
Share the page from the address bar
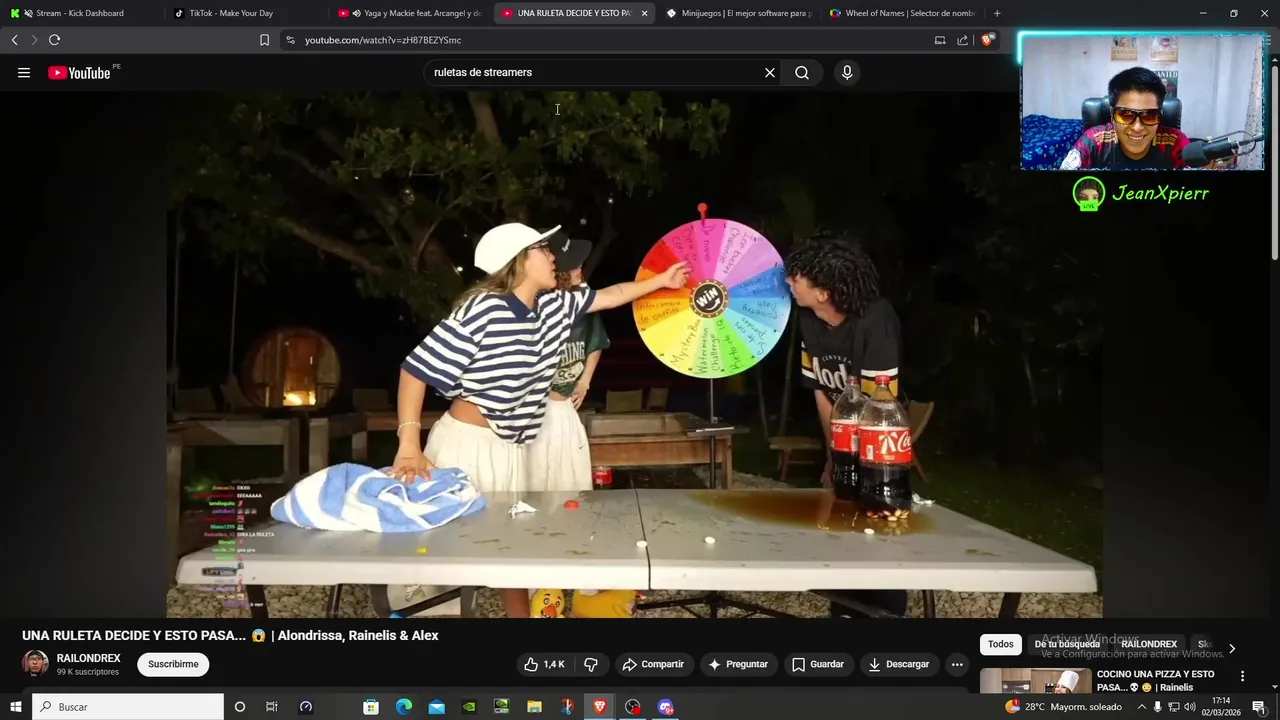[x=962, y=40]
